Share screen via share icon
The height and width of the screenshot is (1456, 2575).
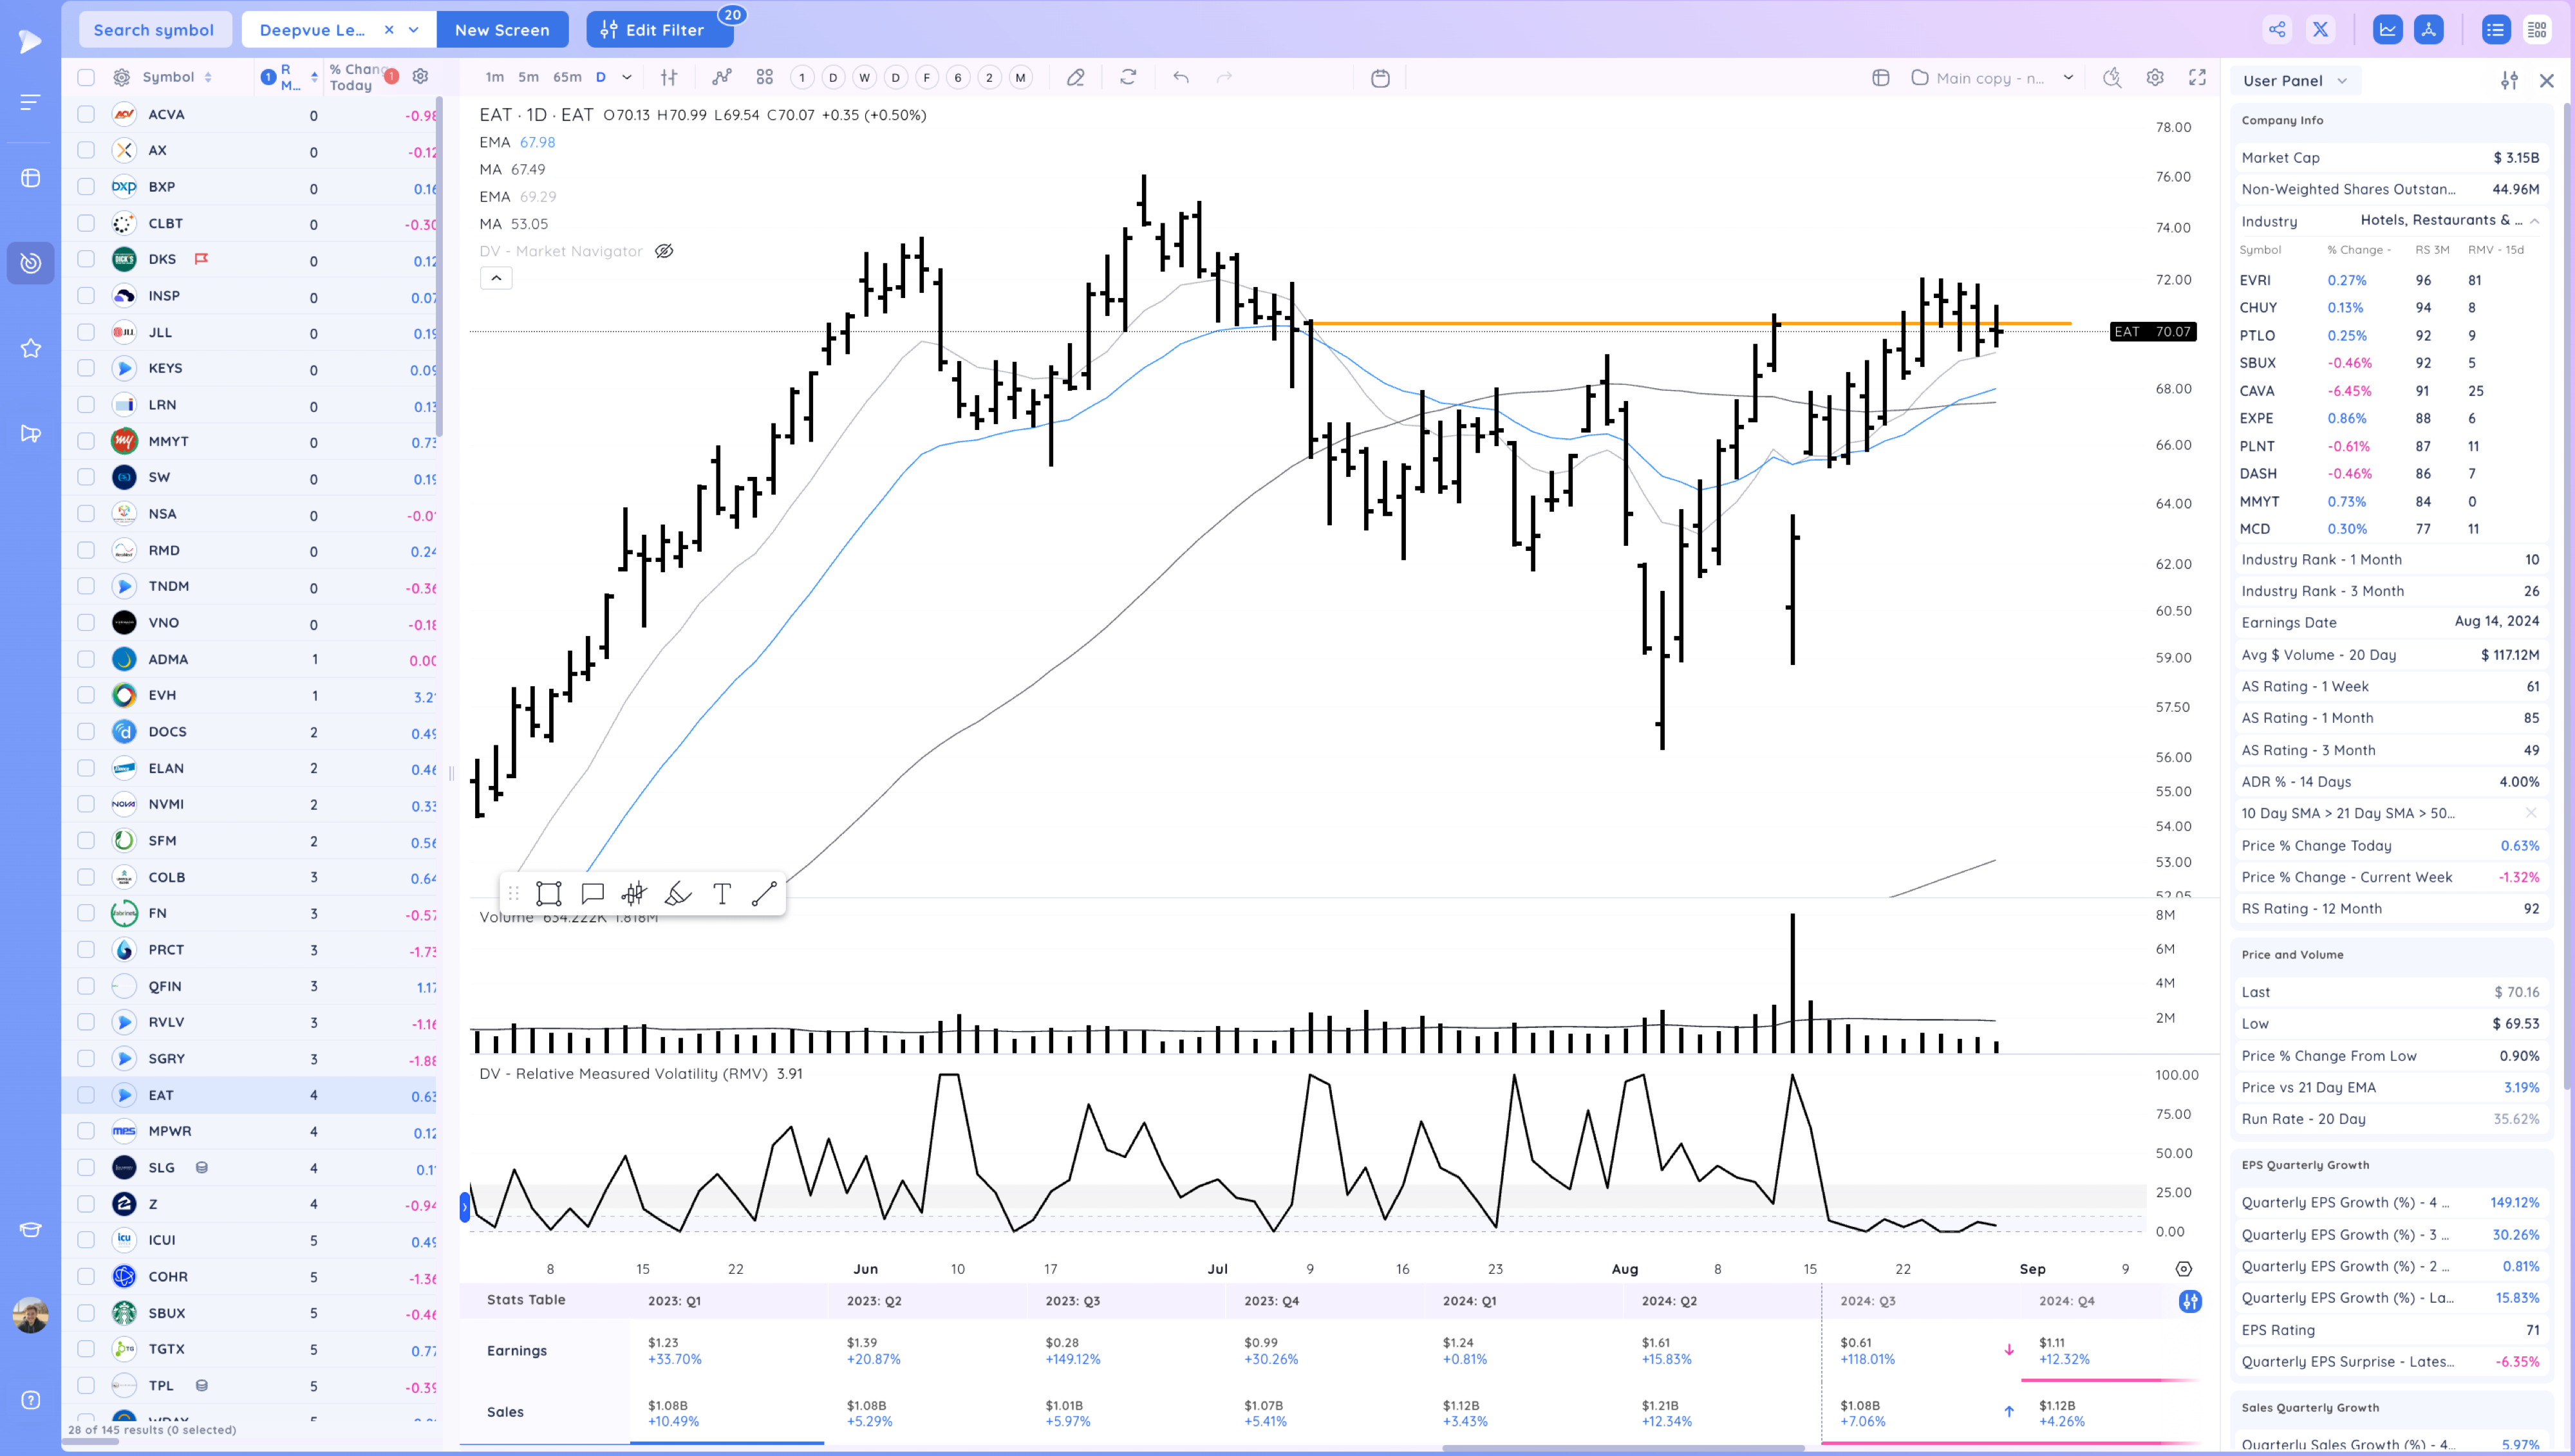[x=2277, y=30]
